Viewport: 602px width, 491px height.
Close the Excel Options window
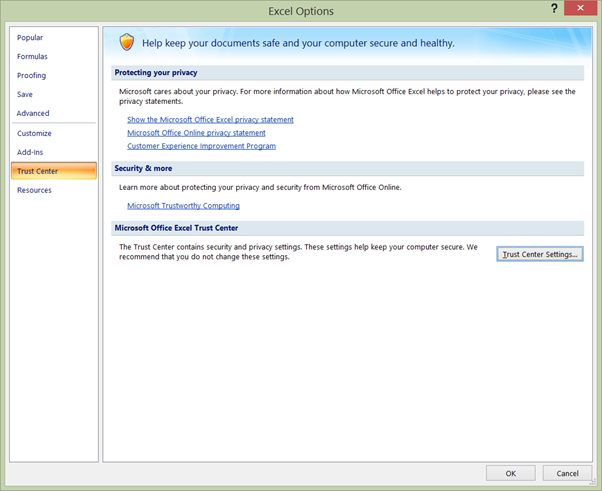point(580,8)
